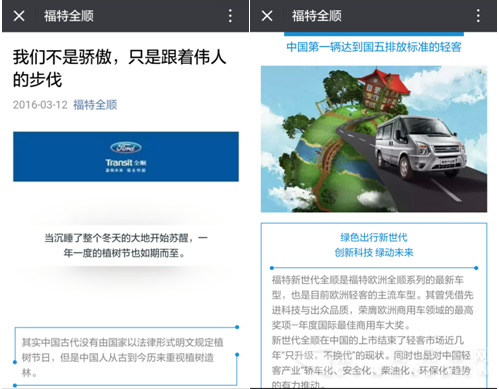Tap the right header title 福特全顺
Screen dimensions: 499x389
317,16
